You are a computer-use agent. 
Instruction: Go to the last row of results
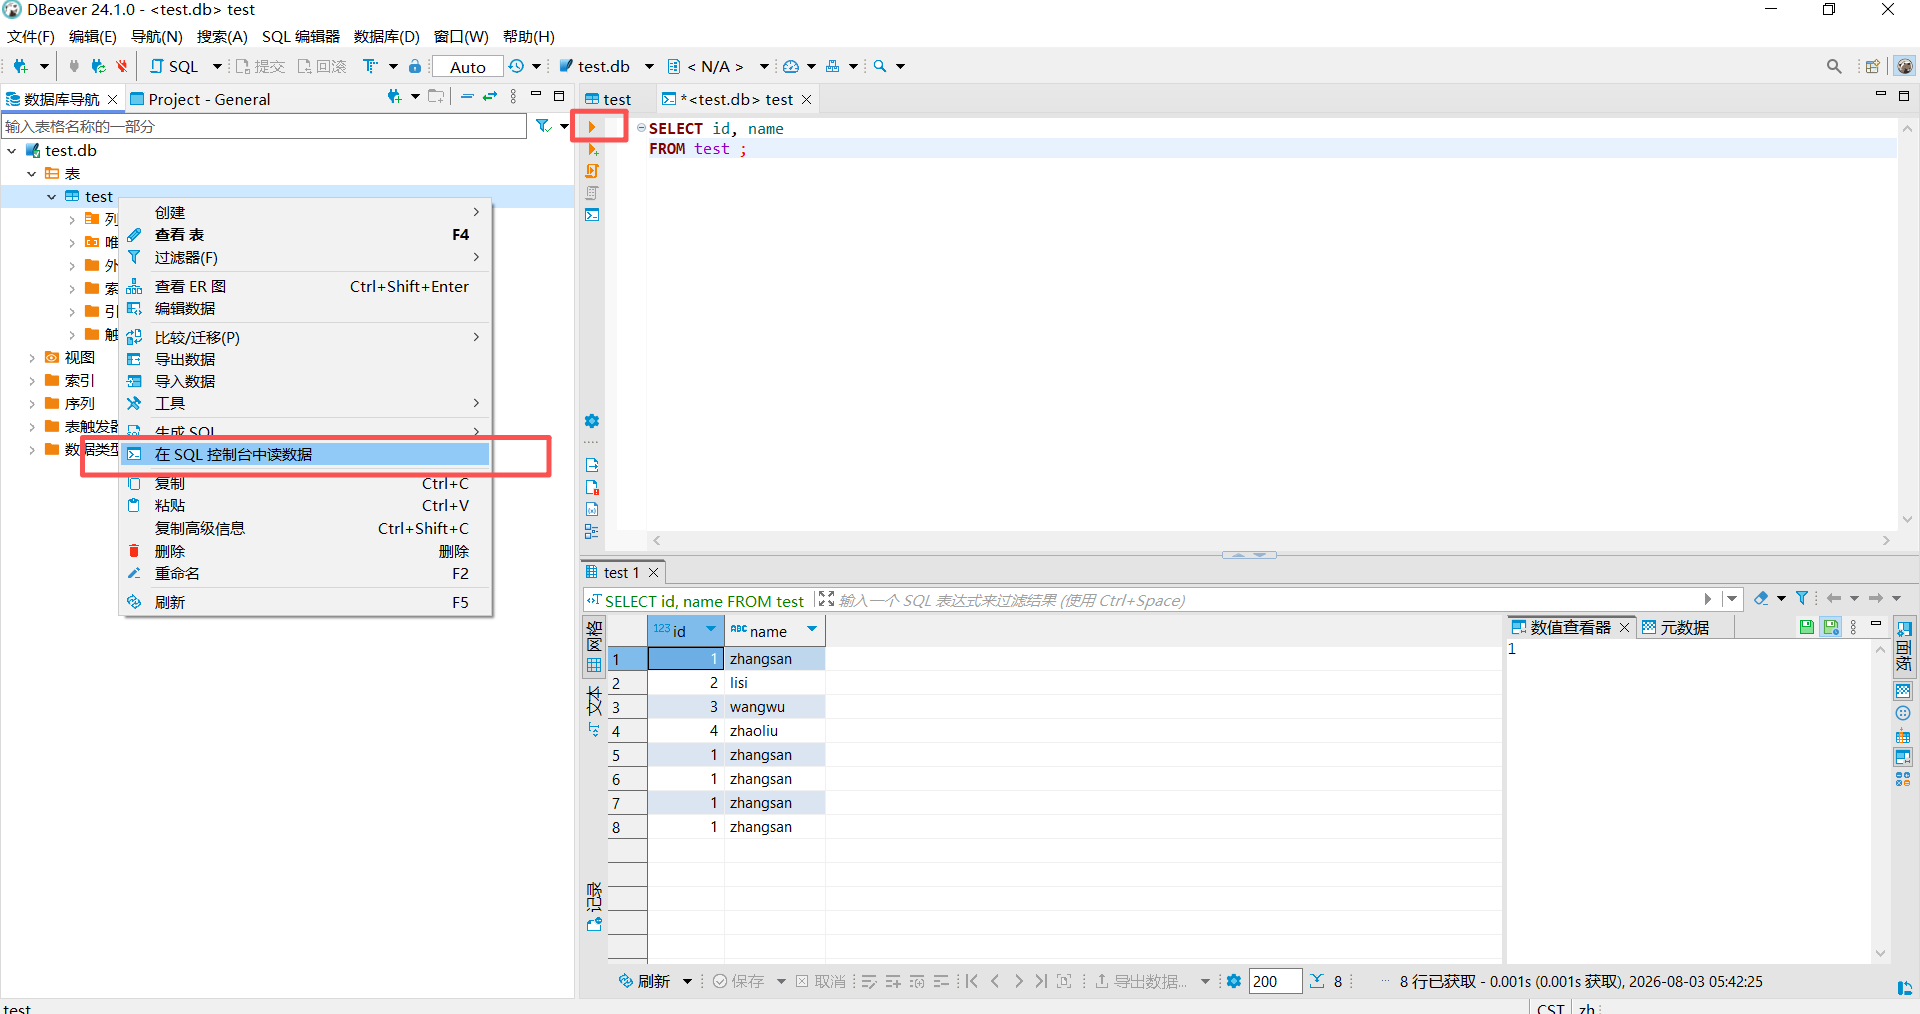point(1041,981)
